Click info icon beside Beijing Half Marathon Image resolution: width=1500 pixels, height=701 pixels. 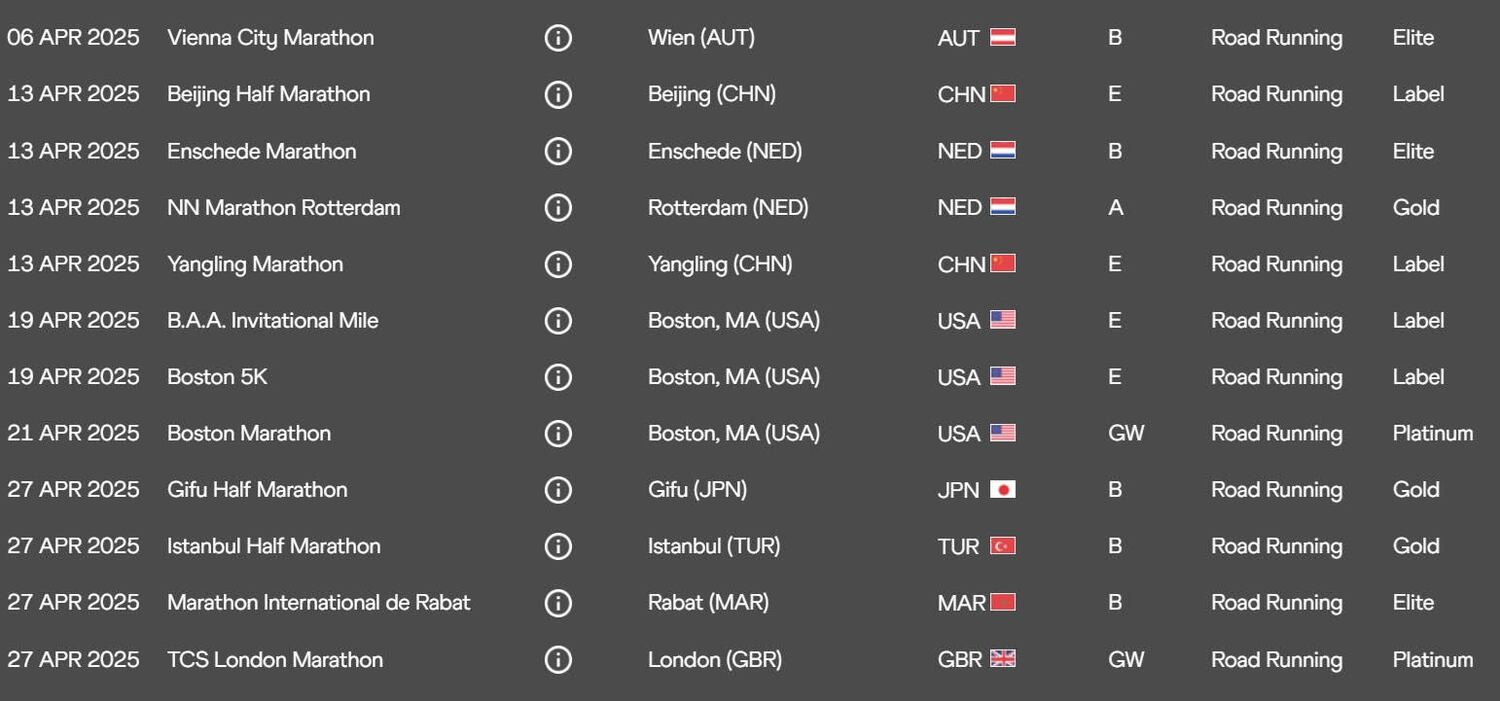click(558, 95)
